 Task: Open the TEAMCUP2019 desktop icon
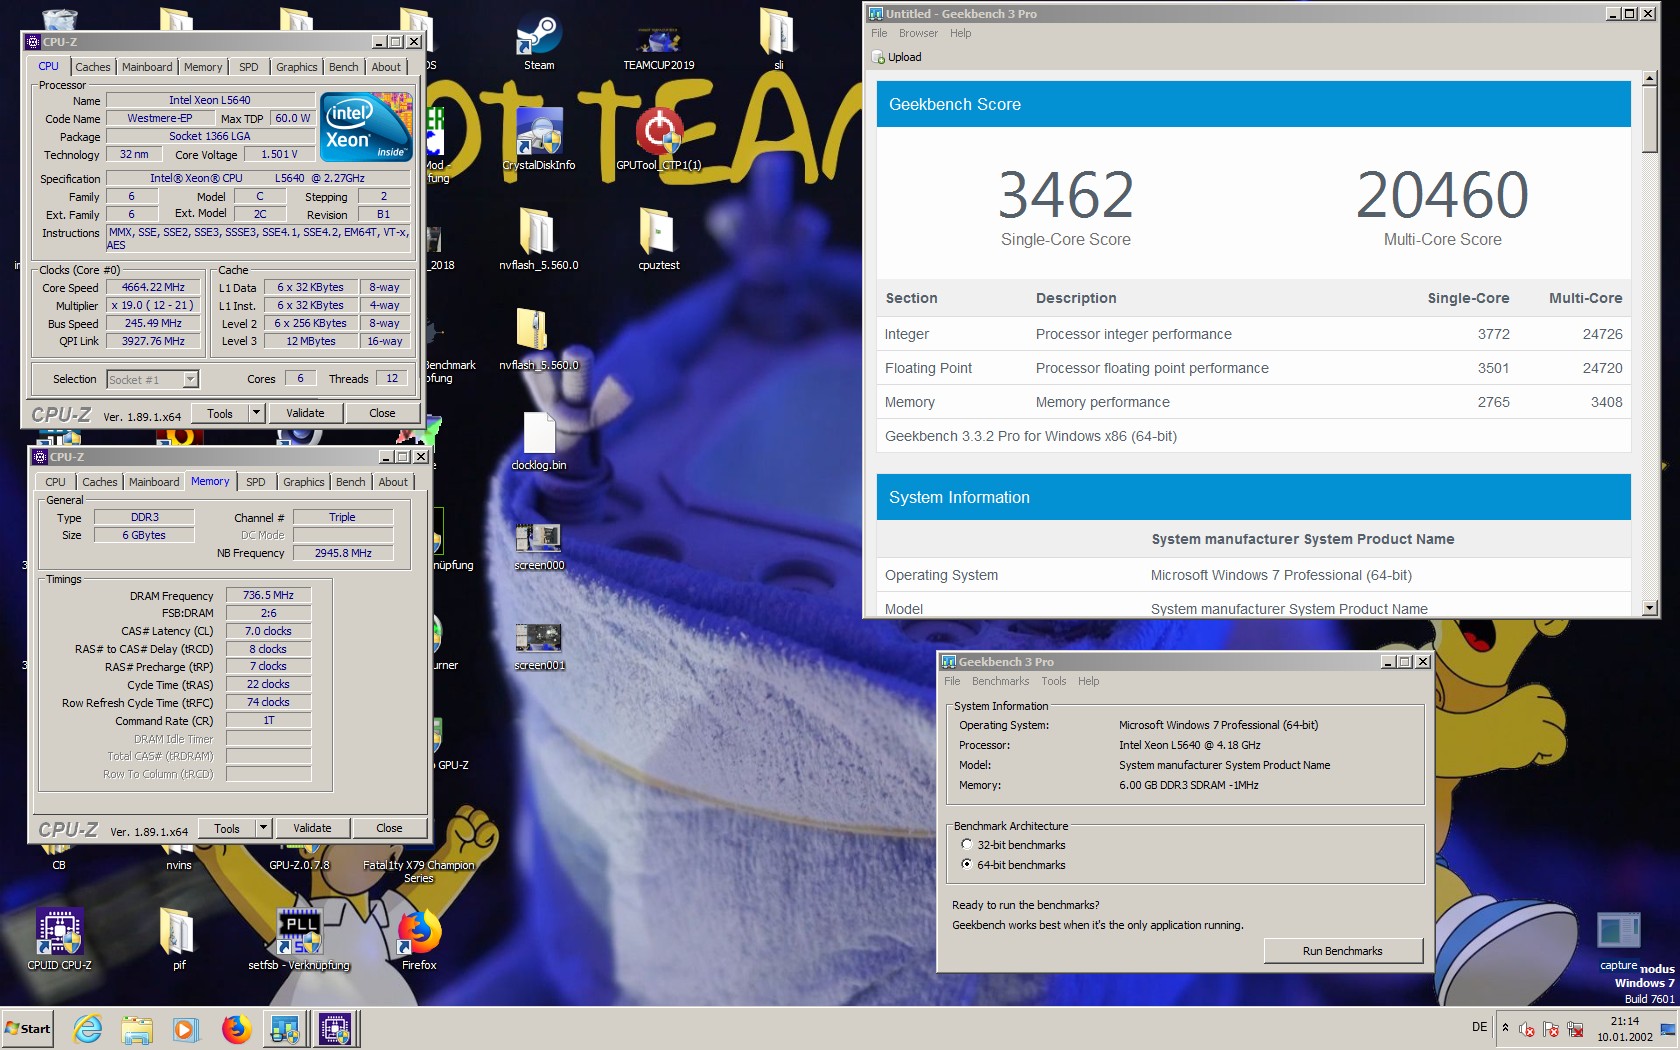click(x=658, y=45)
